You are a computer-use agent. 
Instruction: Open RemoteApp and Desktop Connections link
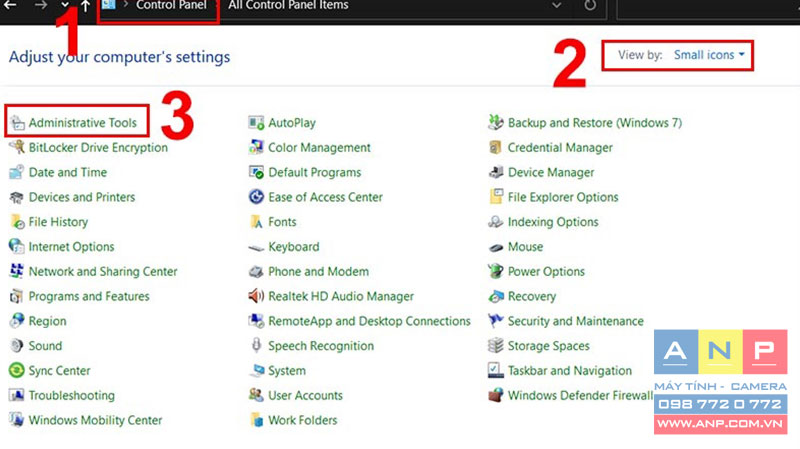click(x=369, y=321)
